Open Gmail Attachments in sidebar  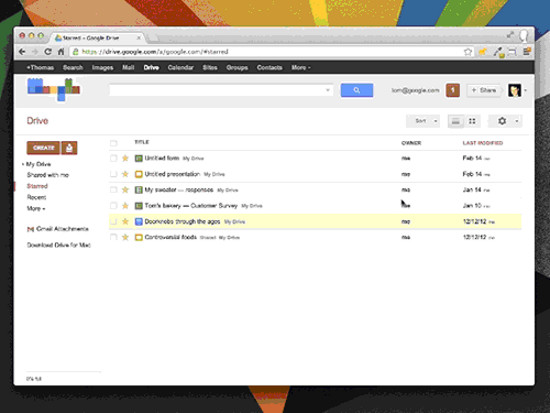62,229
